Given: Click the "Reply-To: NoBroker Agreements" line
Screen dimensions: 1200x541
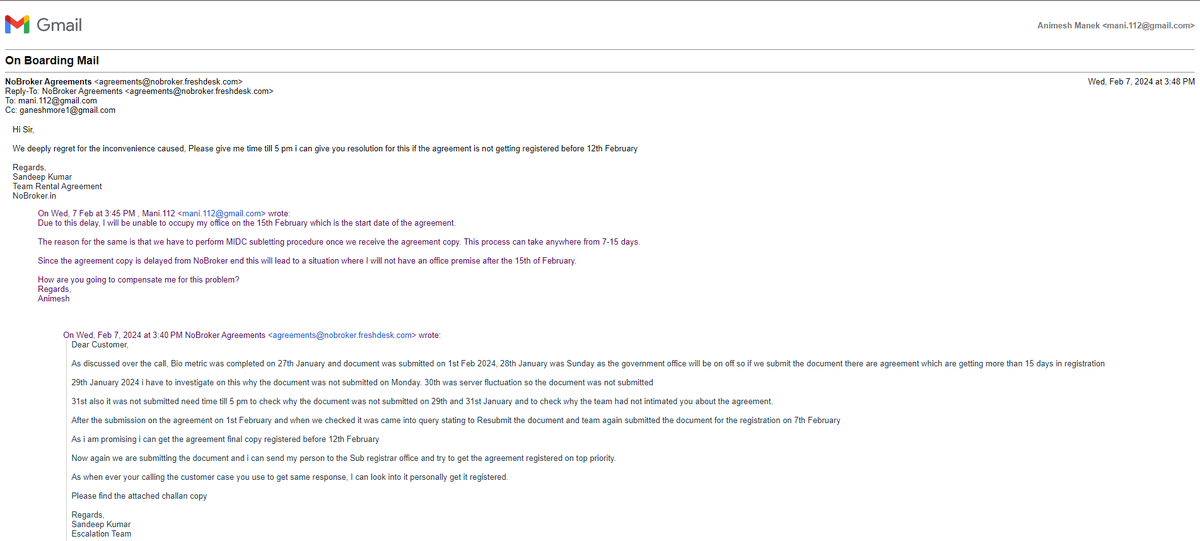Looking at the screenshot, I should [x=140, y=91].
